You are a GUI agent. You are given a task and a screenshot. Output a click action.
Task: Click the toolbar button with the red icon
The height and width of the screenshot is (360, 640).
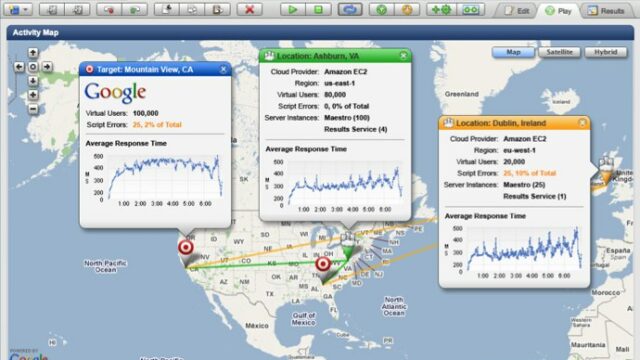(x=109, y=9)
